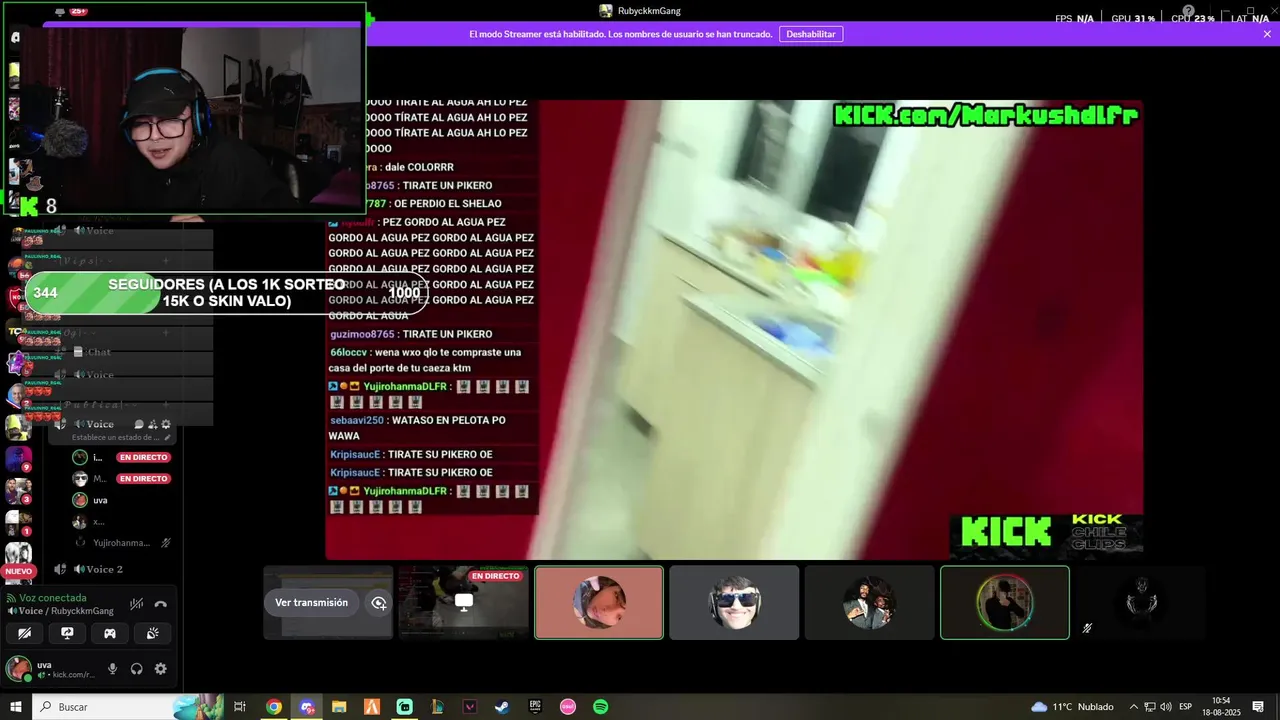Open Voice channel settings gear
The height and width of the screenshot is (720, 1280).
pyautogui.click(x=166, y=424)
